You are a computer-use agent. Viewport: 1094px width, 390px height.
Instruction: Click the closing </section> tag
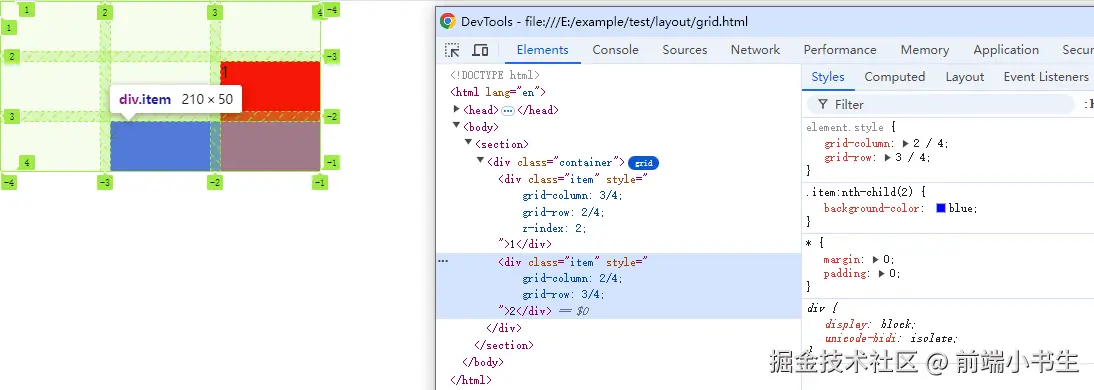tap(504, 345)
